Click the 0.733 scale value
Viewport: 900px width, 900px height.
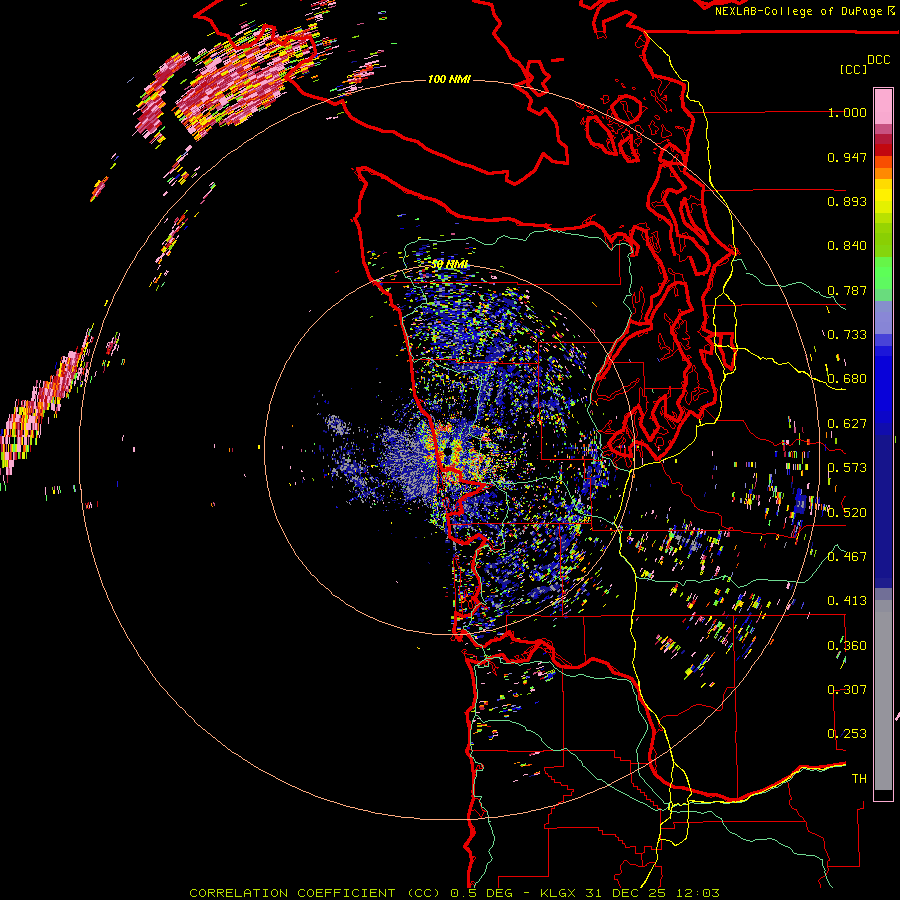pyautogui.click(x=847, y=335)
